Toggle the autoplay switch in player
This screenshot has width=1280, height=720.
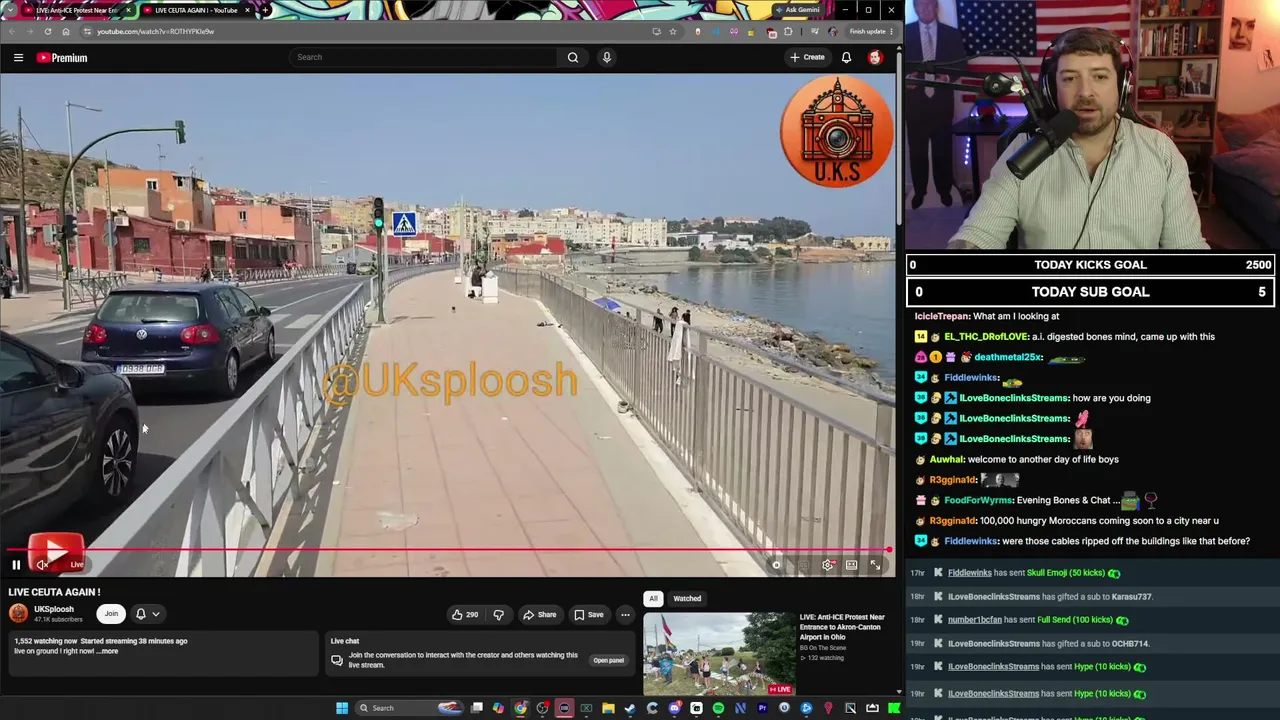[x=777, y=565]
